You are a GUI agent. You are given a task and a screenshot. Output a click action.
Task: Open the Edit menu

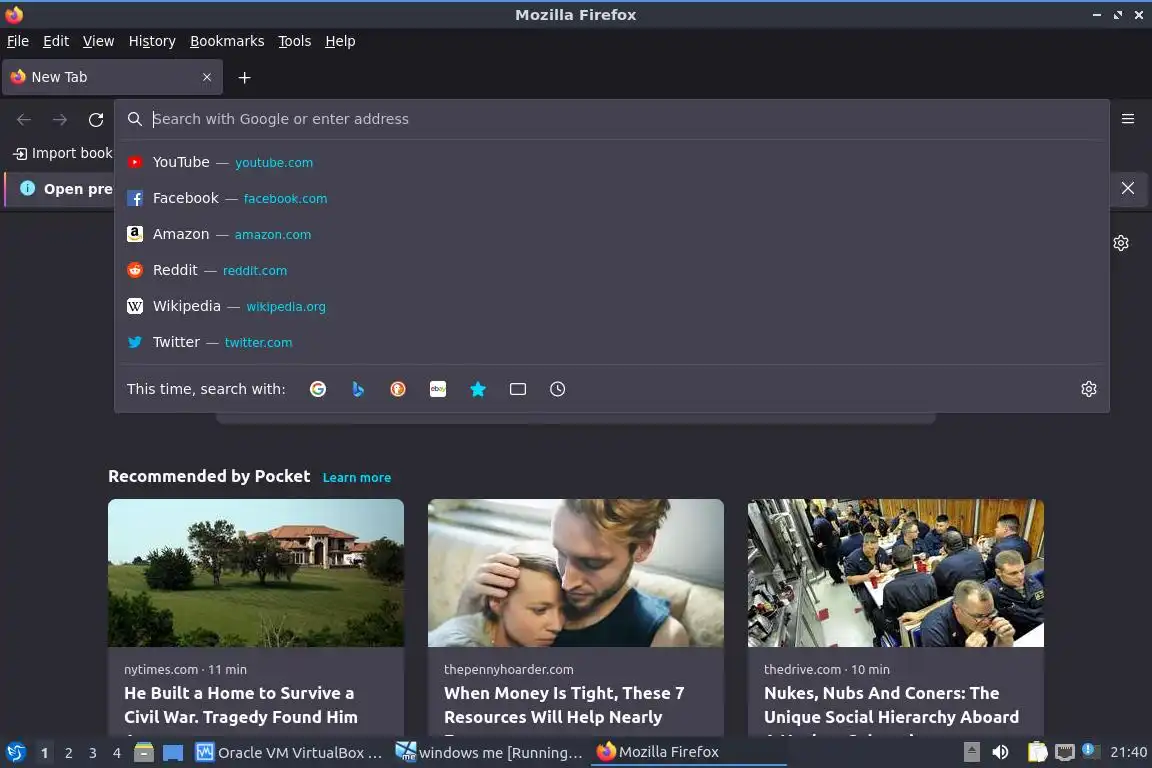tap(56, 41)
